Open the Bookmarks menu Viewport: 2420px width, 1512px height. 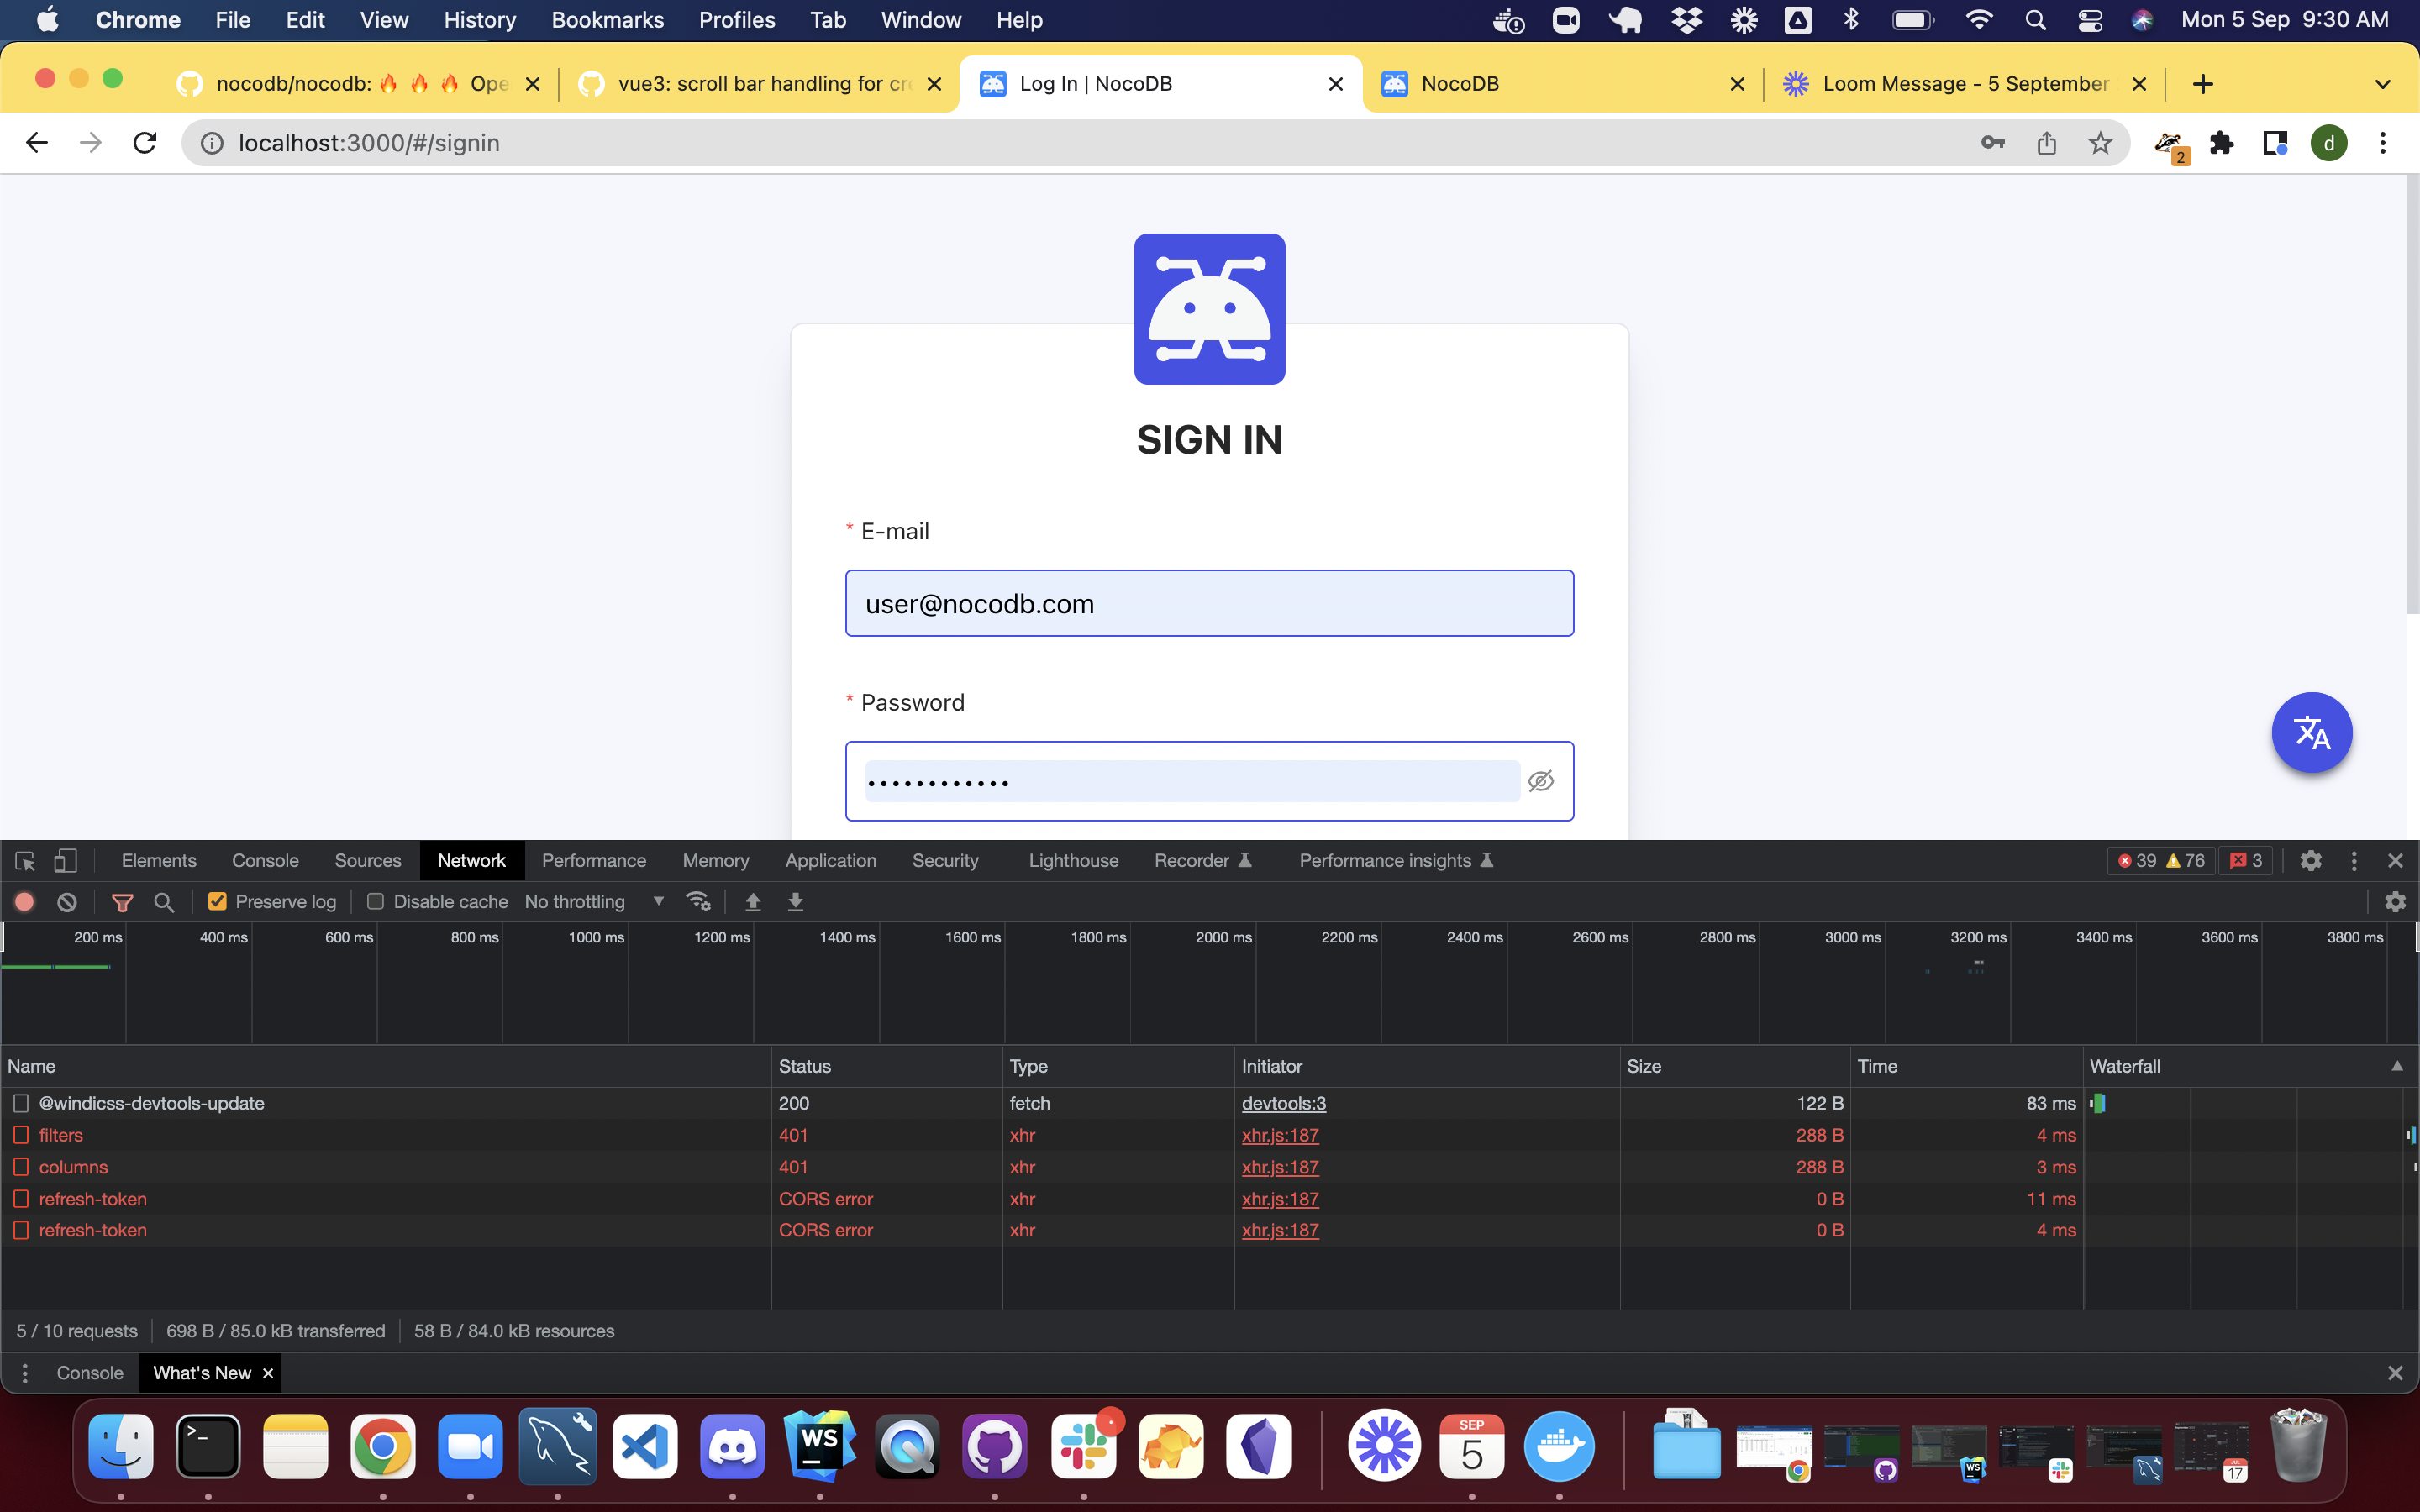(607, 19)
